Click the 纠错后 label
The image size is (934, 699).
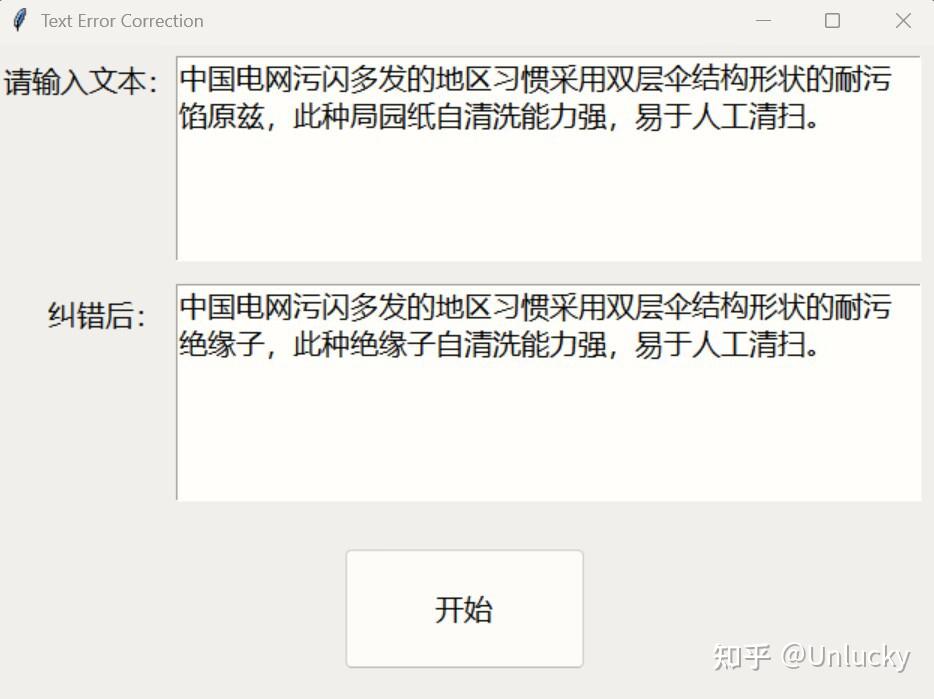pyautogui.click(x=97, y=315)
